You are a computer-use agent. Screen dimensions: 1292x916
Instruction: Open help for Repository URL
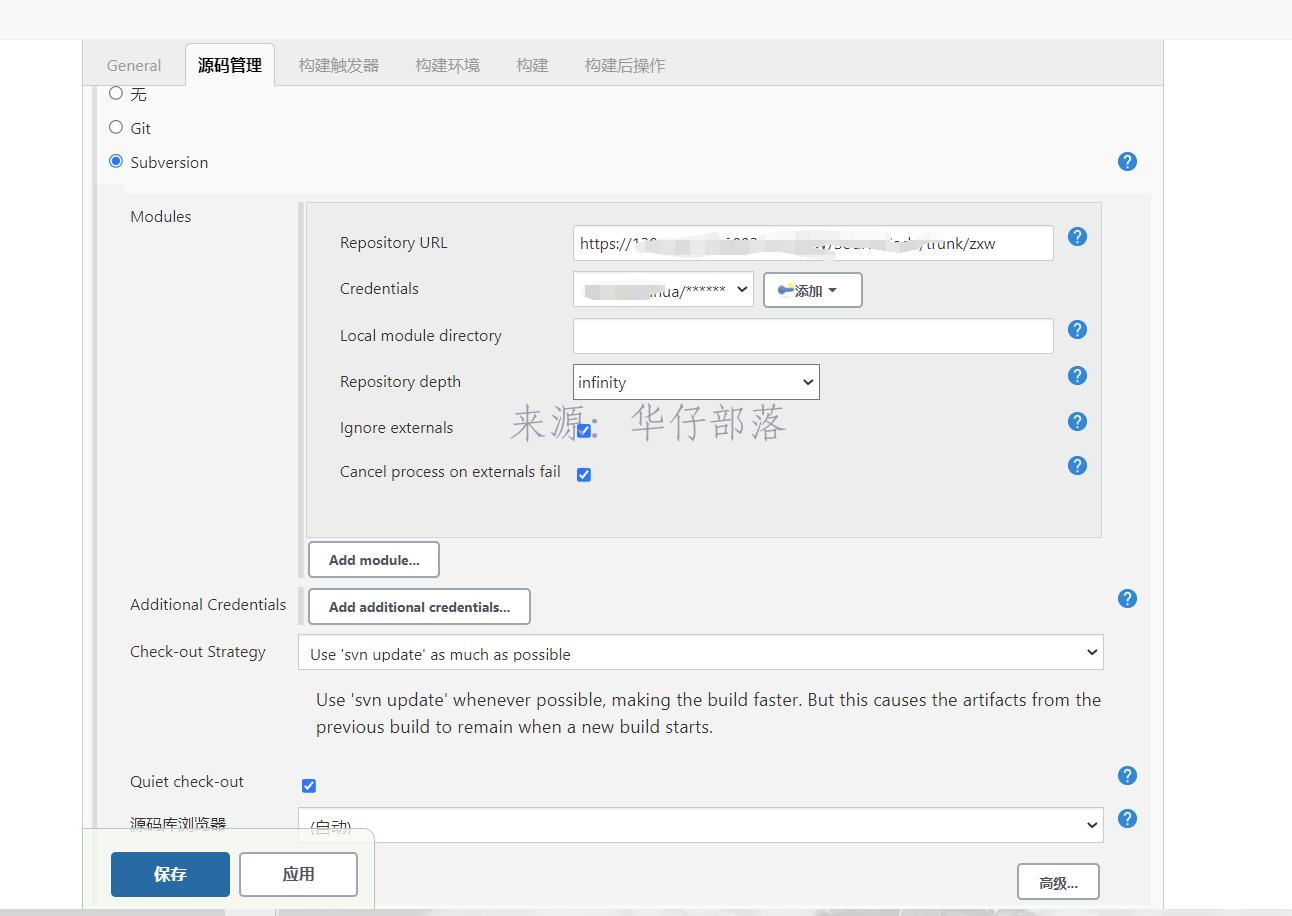(x=1077, y=237)
